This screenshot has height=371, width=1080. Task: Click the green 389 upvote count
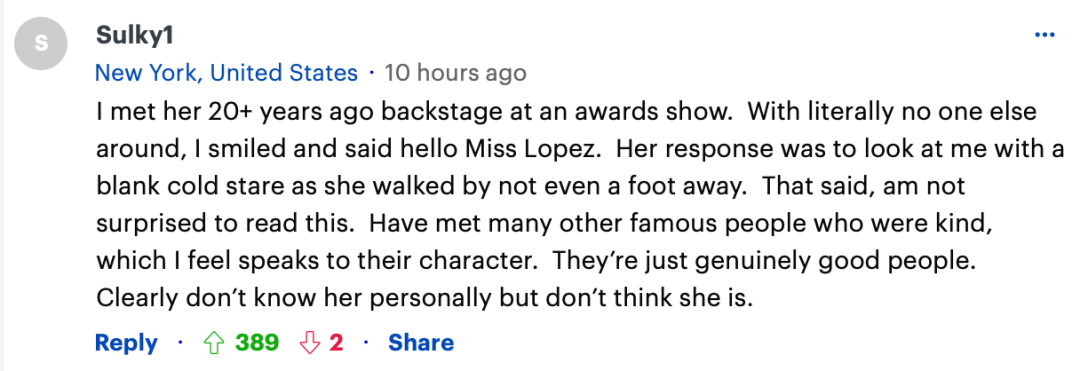coord(257,342)
